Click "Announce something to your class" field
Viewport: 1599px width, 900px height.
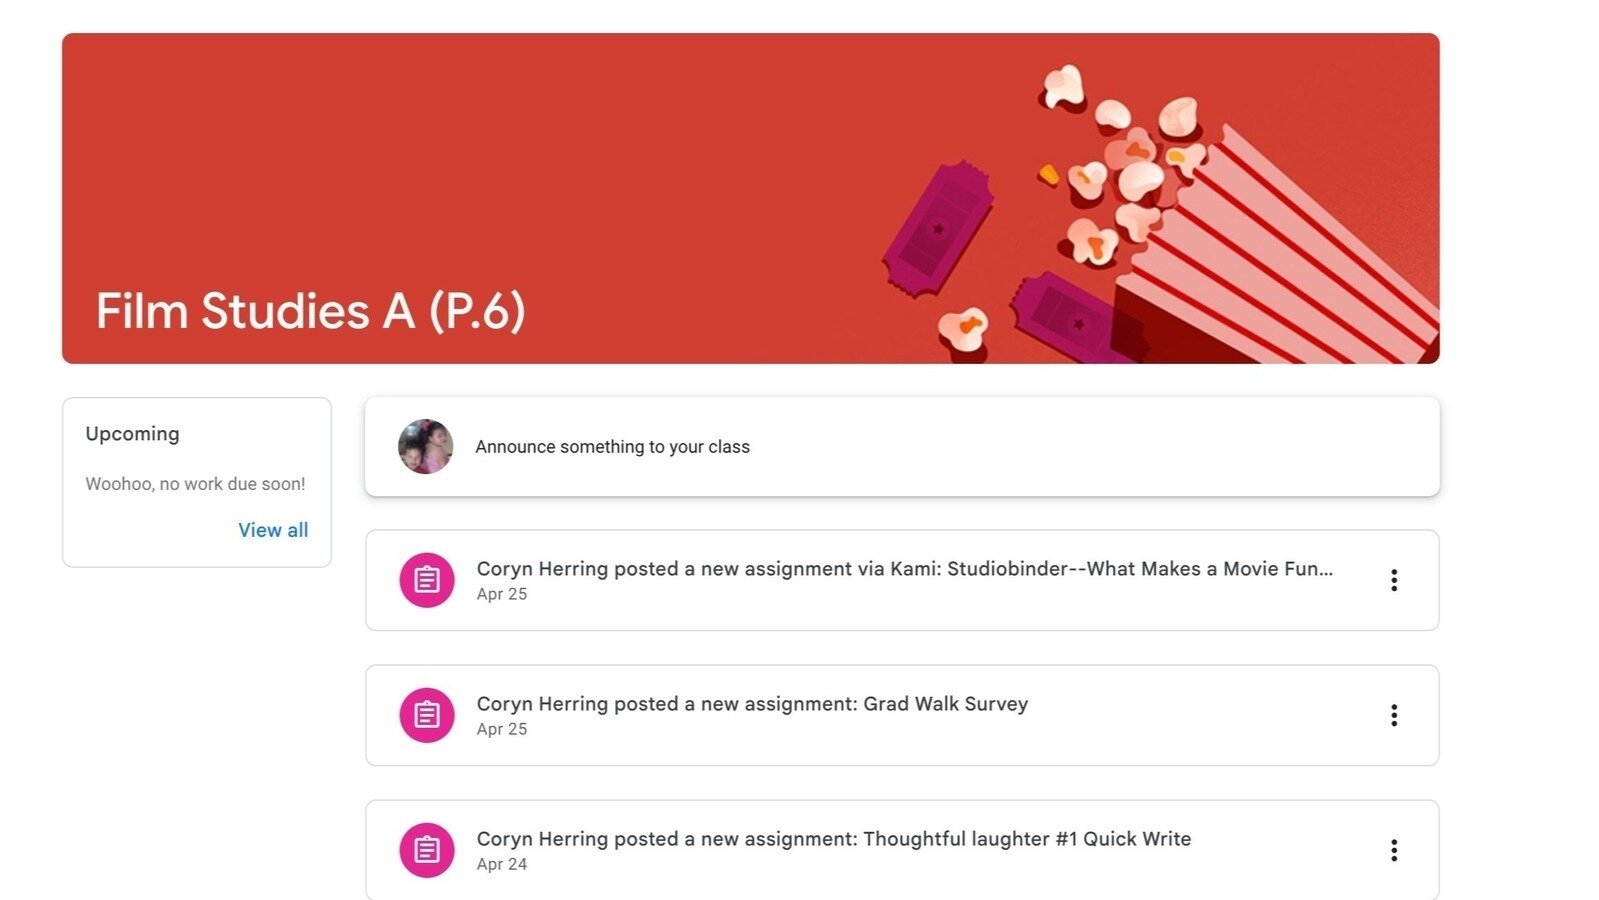(612, 447)
